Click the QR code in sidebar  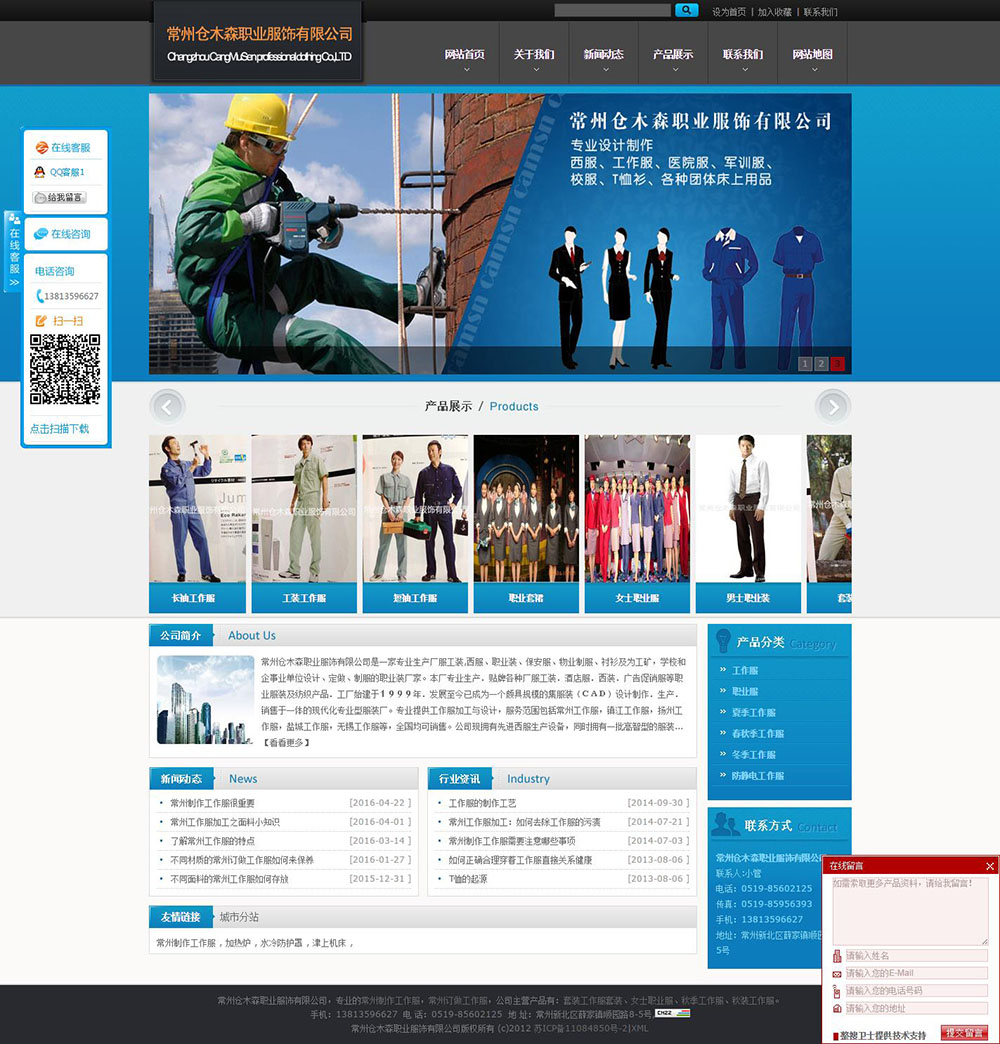65,370
